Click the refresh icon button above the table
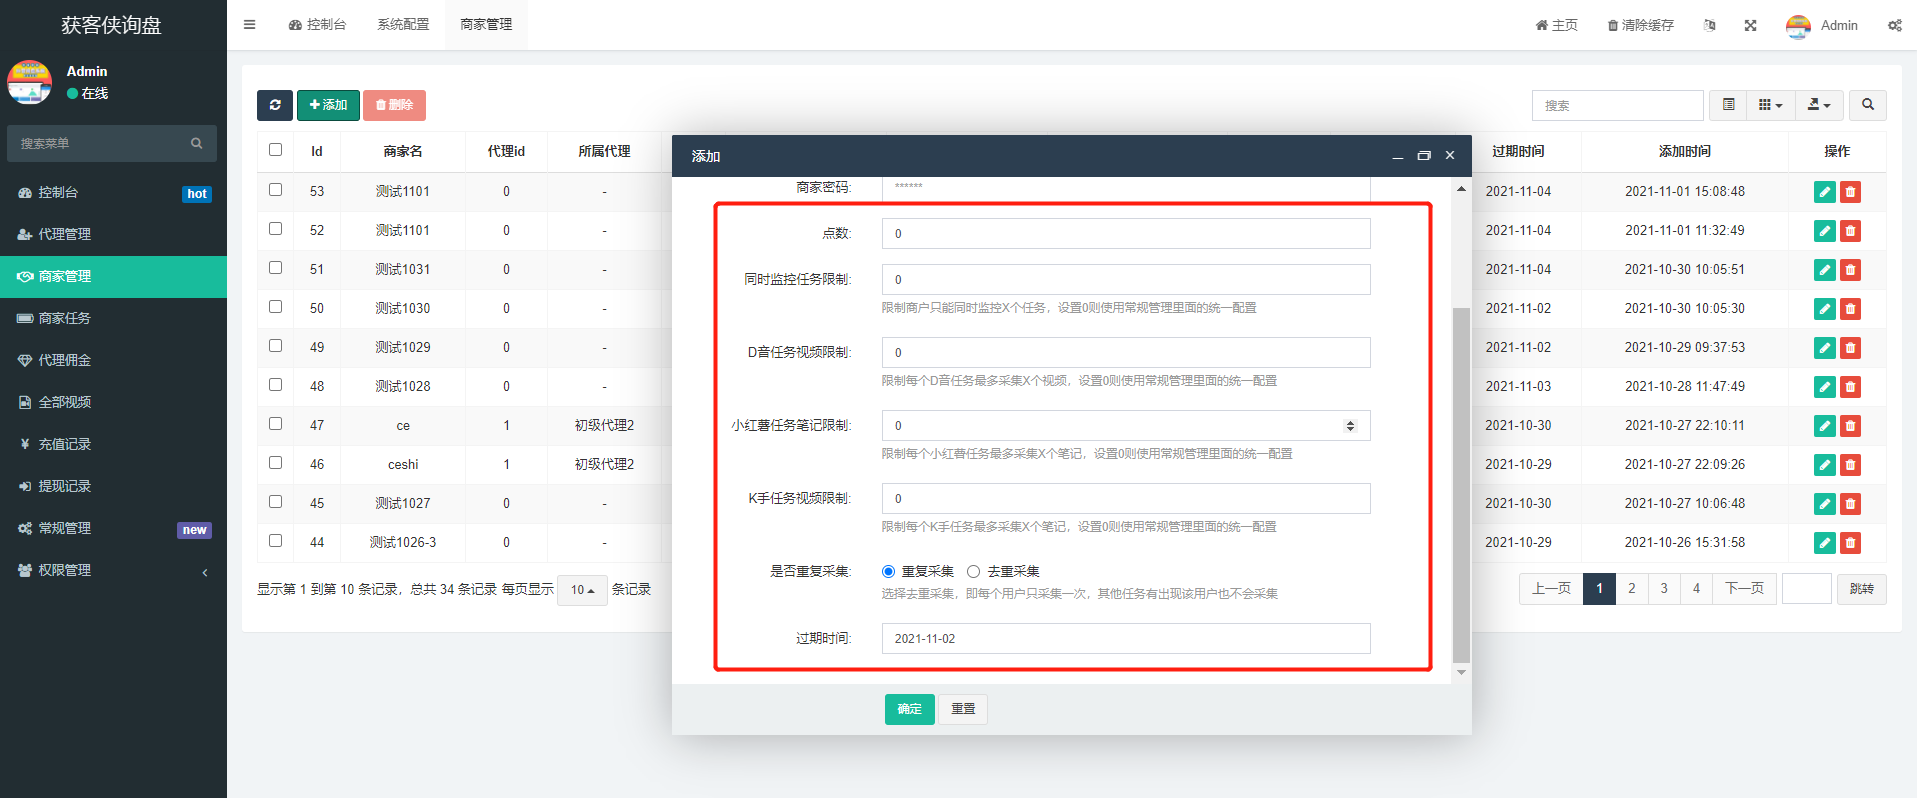Screen dimensions: 1917x798 (275, 105)
